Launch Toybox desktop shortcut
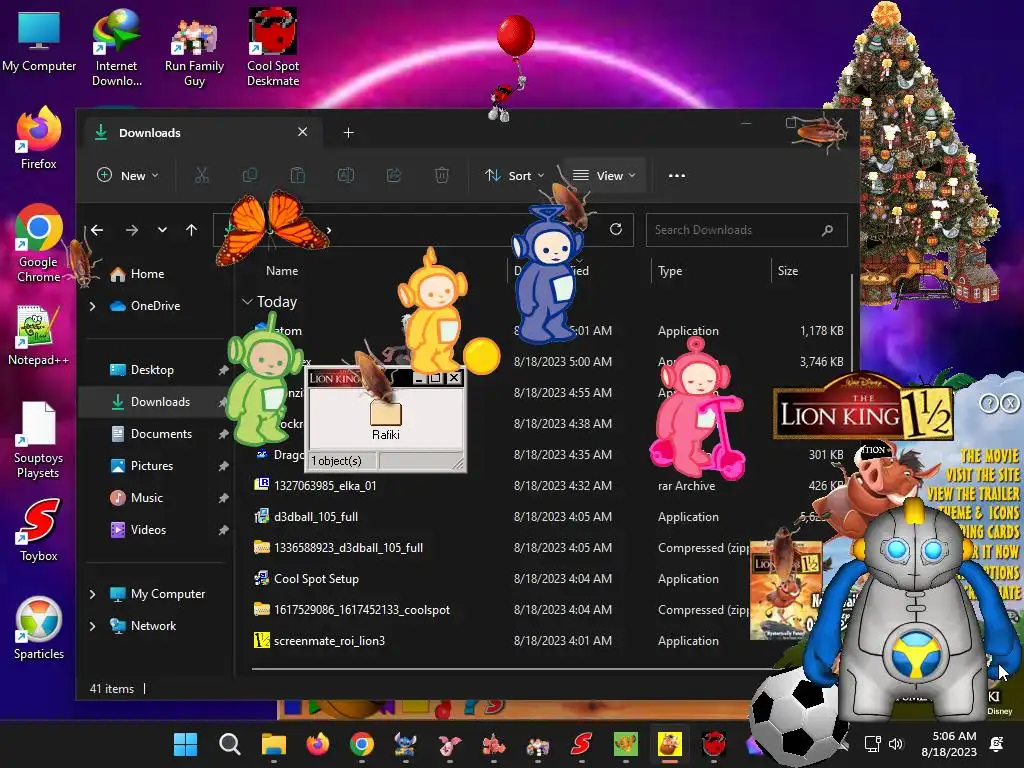 (x=39, y=530)
